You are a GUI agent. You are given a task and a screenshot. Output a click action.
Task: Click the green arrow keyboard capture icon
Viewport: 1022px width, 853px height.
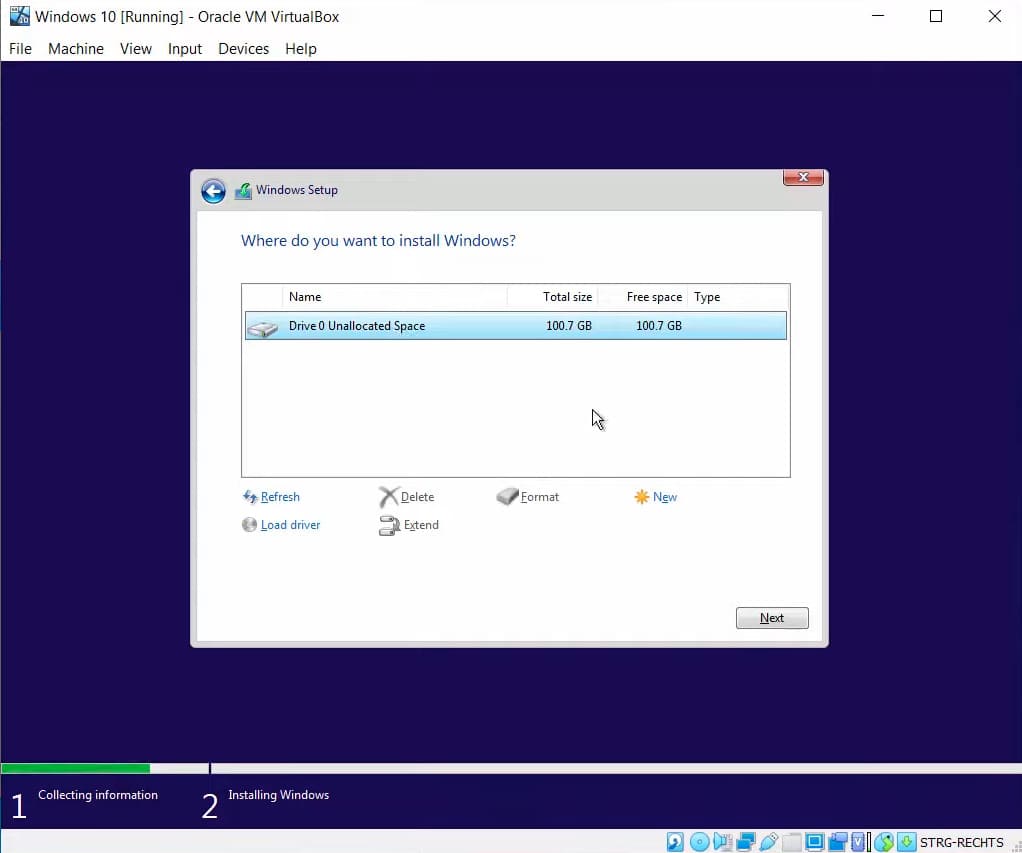pos(907,842)
